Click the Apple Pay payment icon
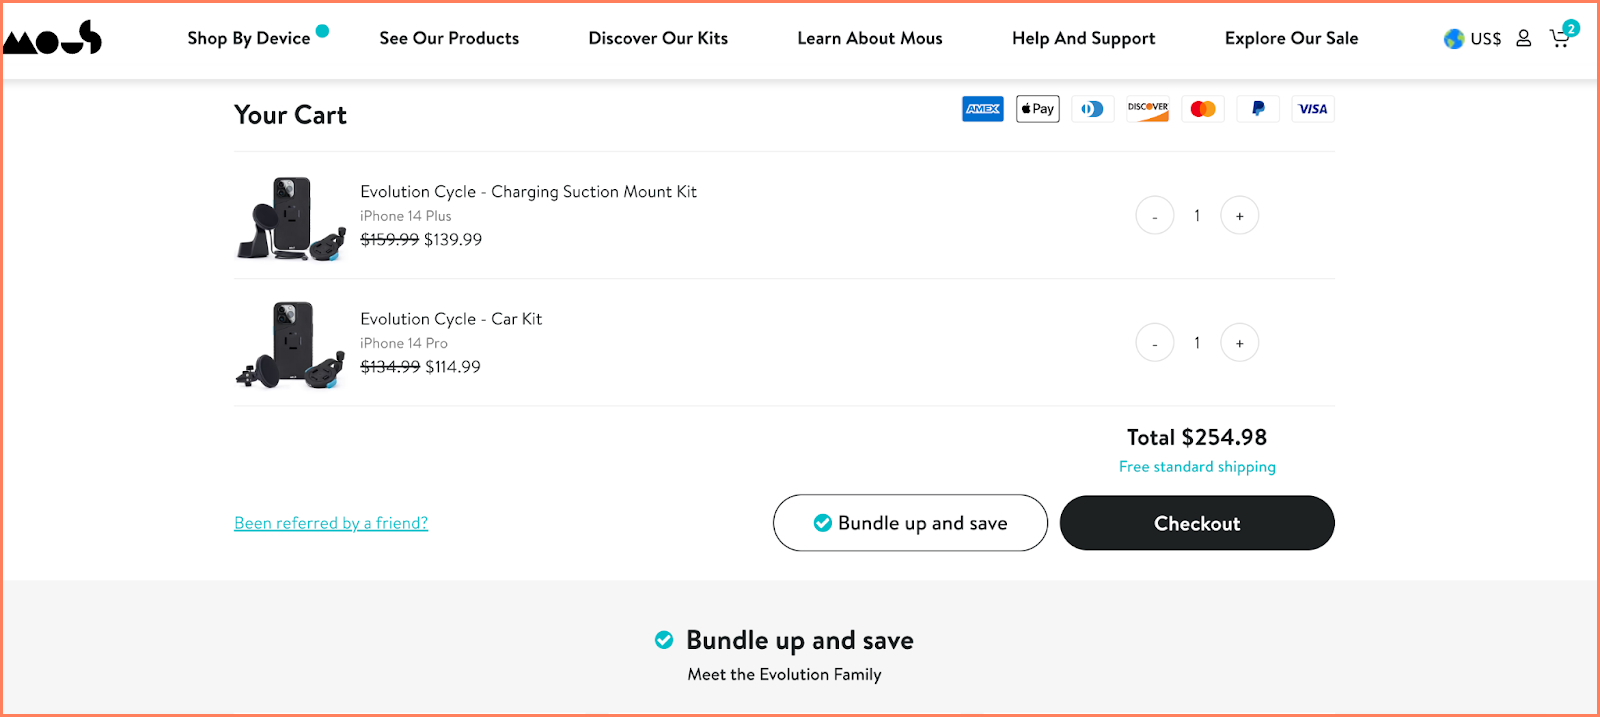 (1038, 109)
